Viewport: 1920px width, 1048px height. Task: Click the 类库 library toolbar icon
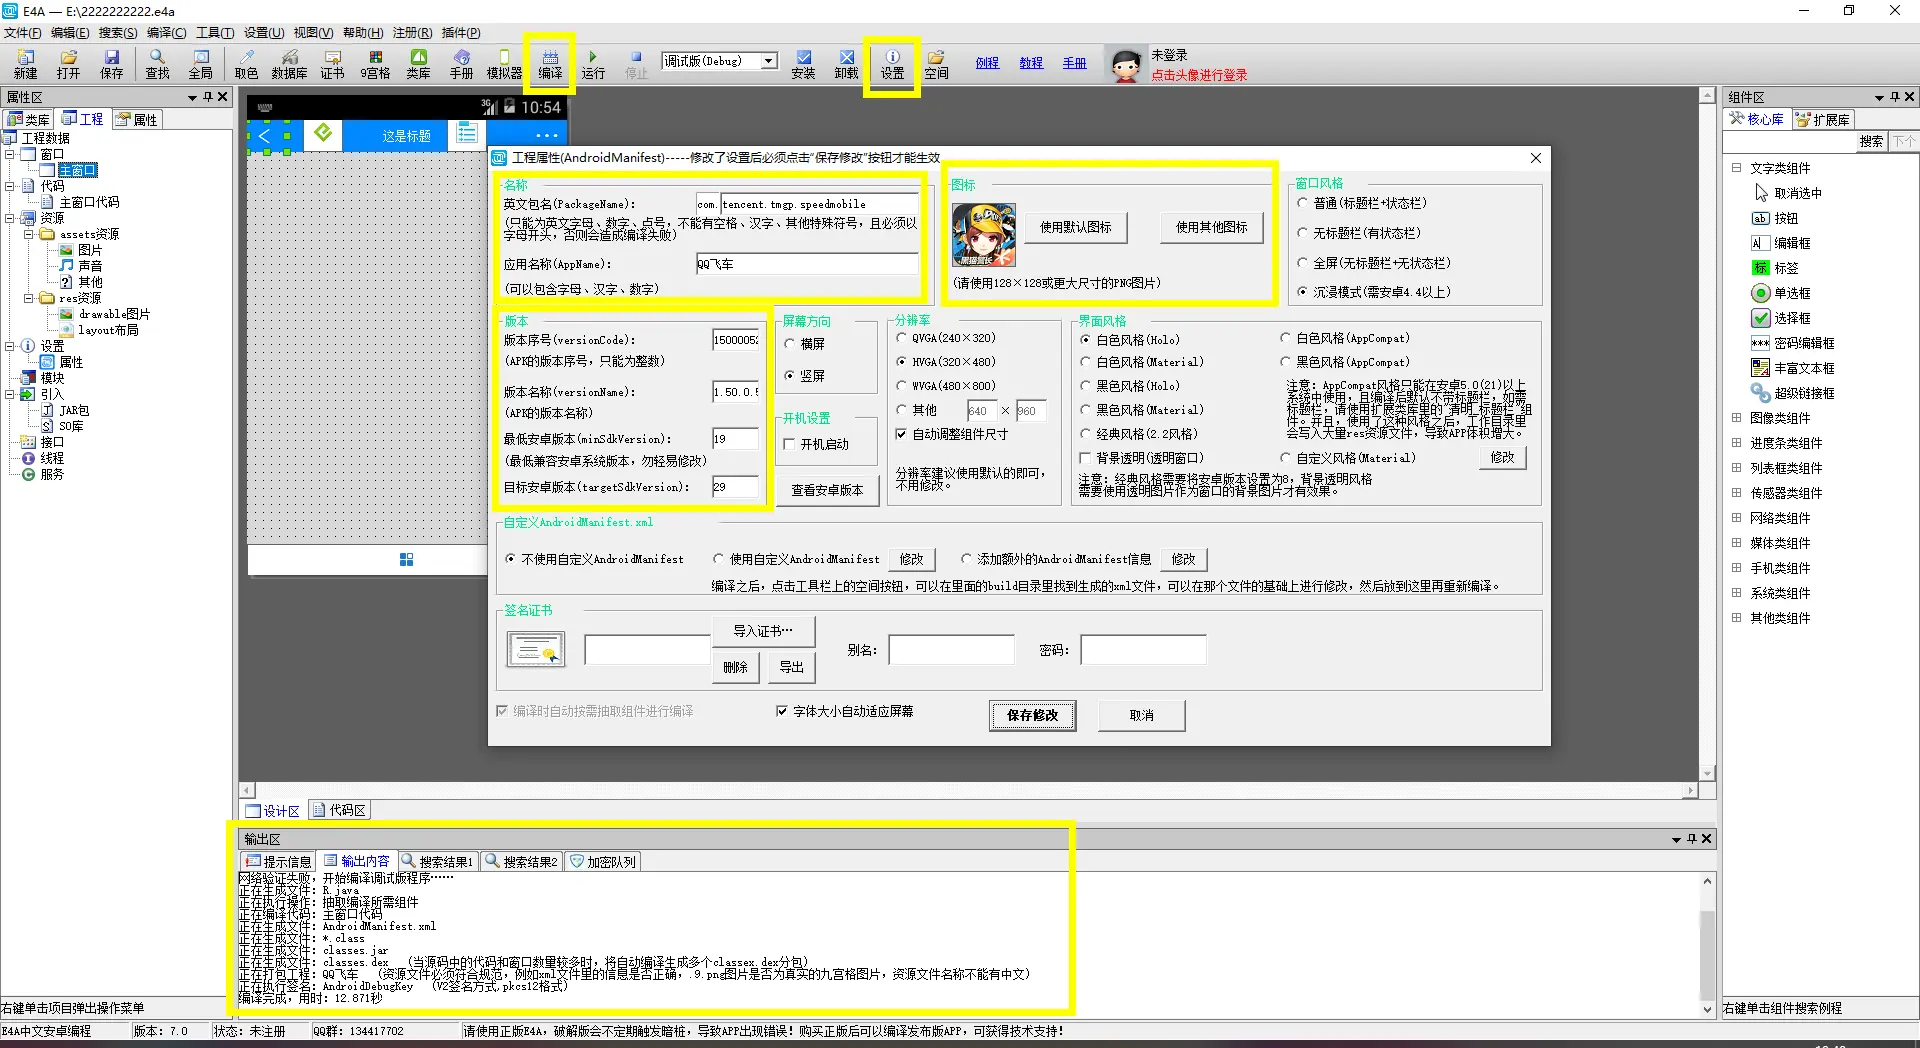pyautogui.click(x=418, y=64)
